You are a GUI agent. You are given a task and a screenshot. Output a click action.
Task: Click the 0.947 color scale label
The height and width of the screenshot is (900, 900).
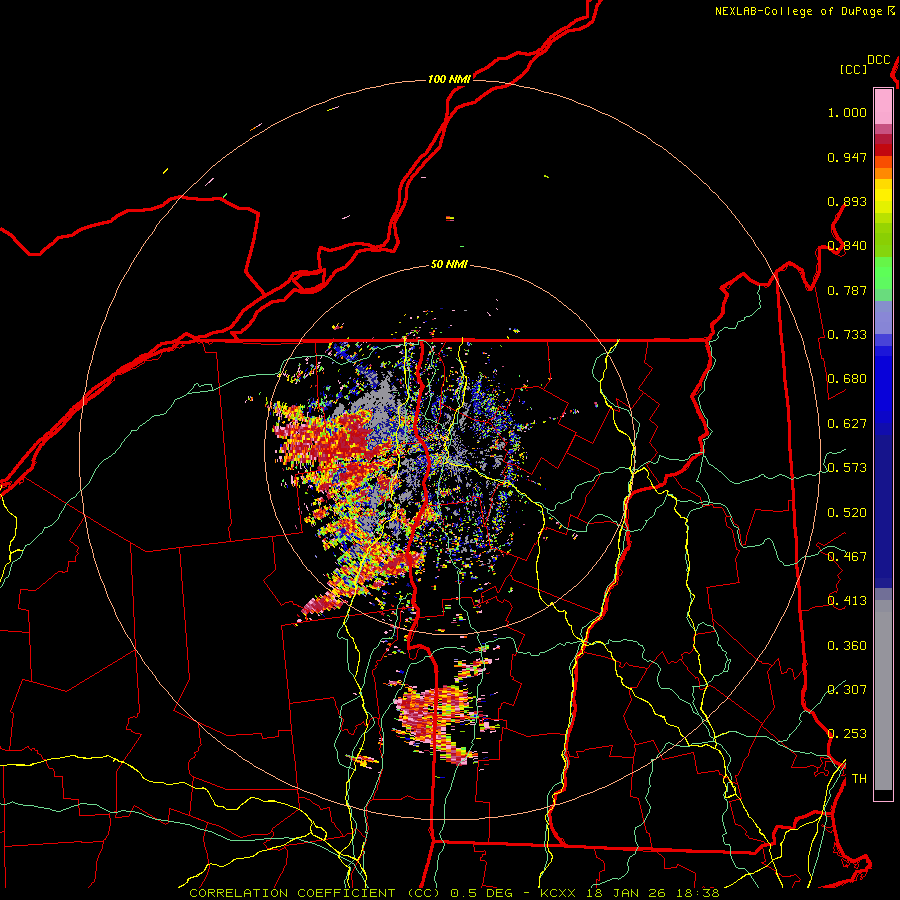click(x=847, y=157)
